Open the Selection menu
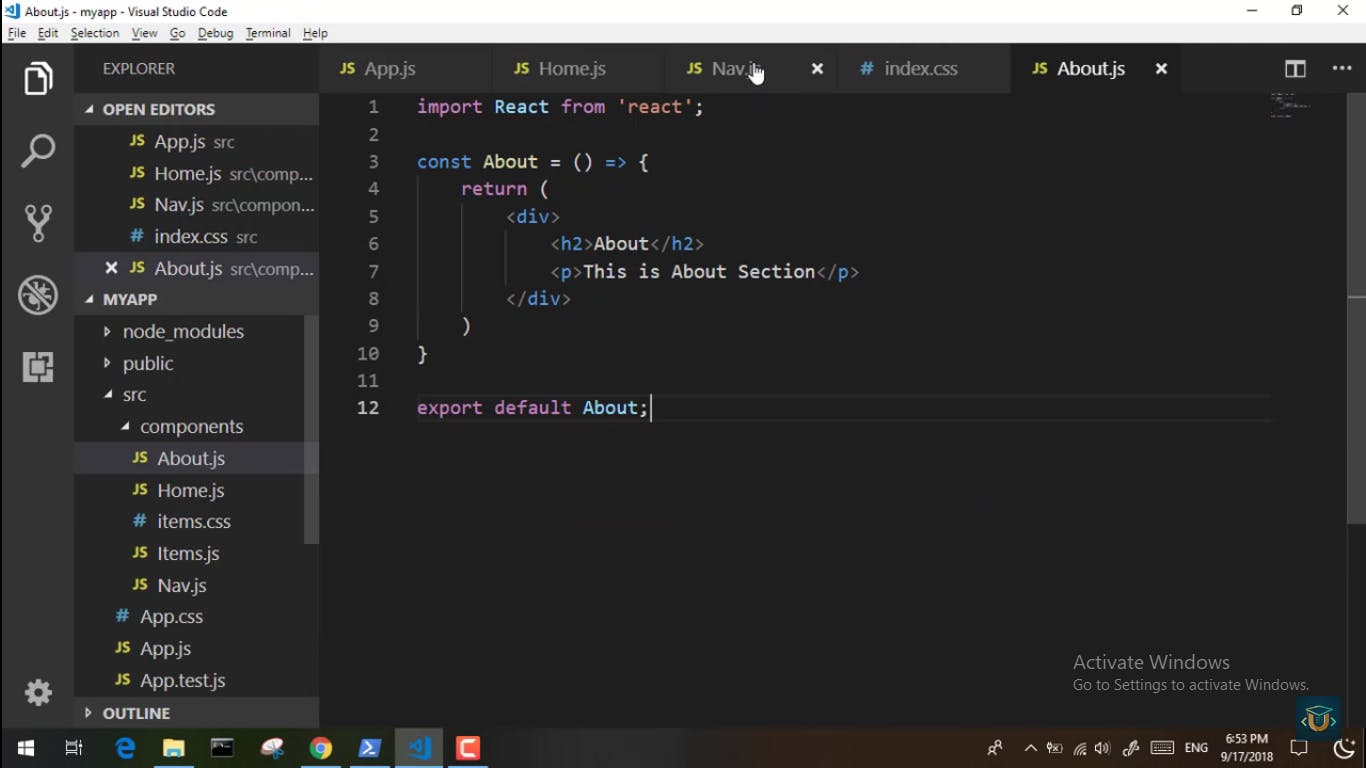Screen dimensions: 1366x768 [95, 33]
